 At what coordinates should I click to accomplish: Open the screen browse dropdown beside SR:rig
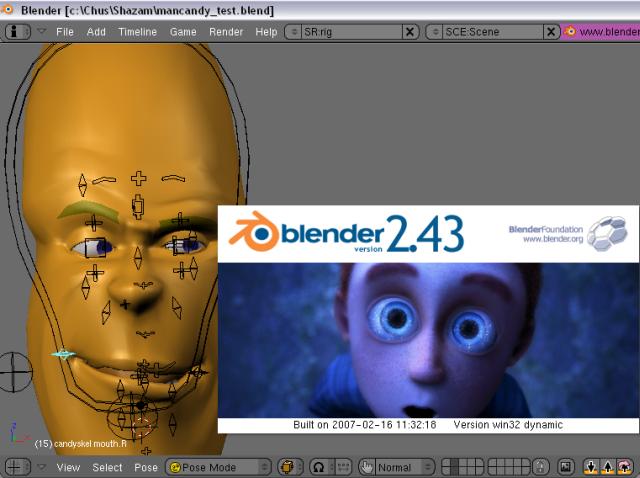[293, 32]
